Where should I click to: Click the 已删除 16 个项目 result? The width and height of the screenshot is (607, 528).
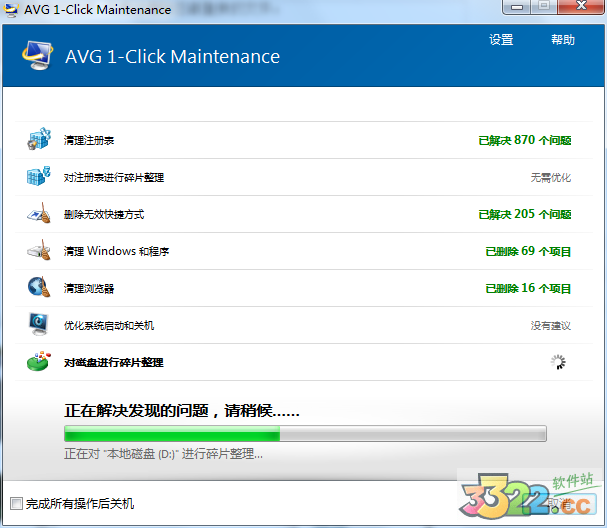pos(528,288)
